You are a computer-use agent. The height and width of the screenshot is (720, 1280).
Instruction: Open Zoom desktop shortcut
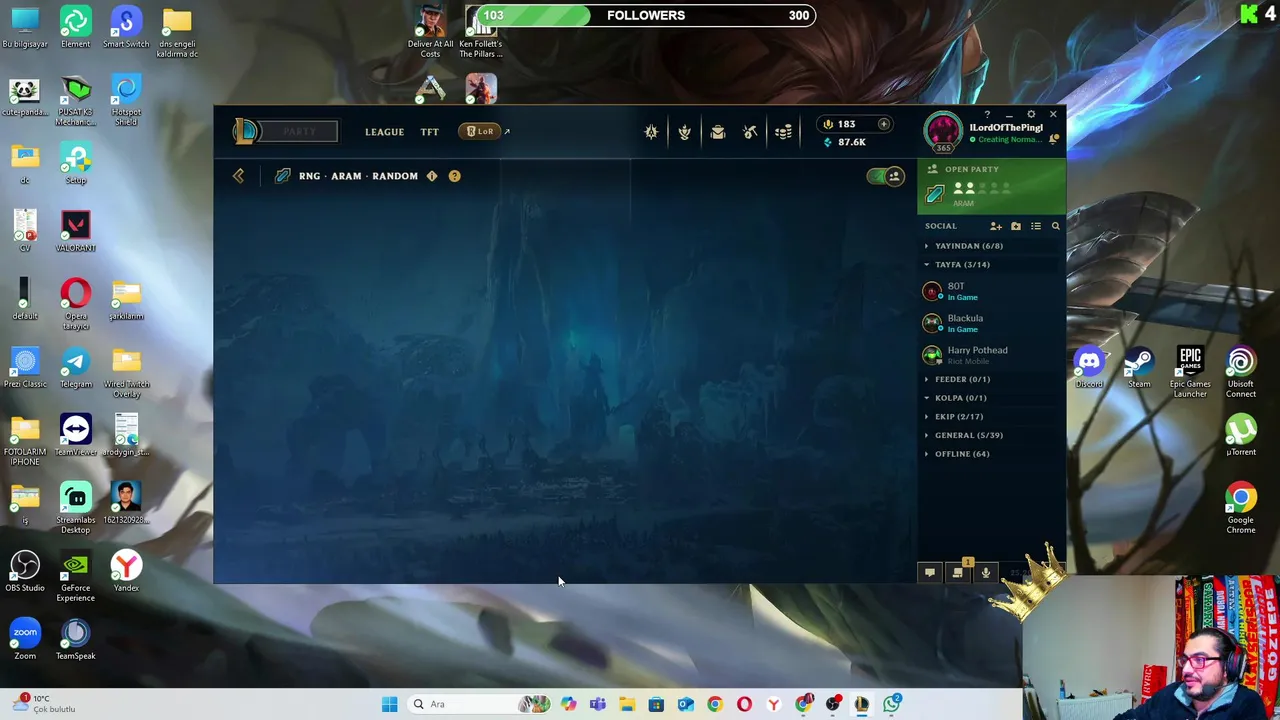pyautogui.click(x=25, y=639)
